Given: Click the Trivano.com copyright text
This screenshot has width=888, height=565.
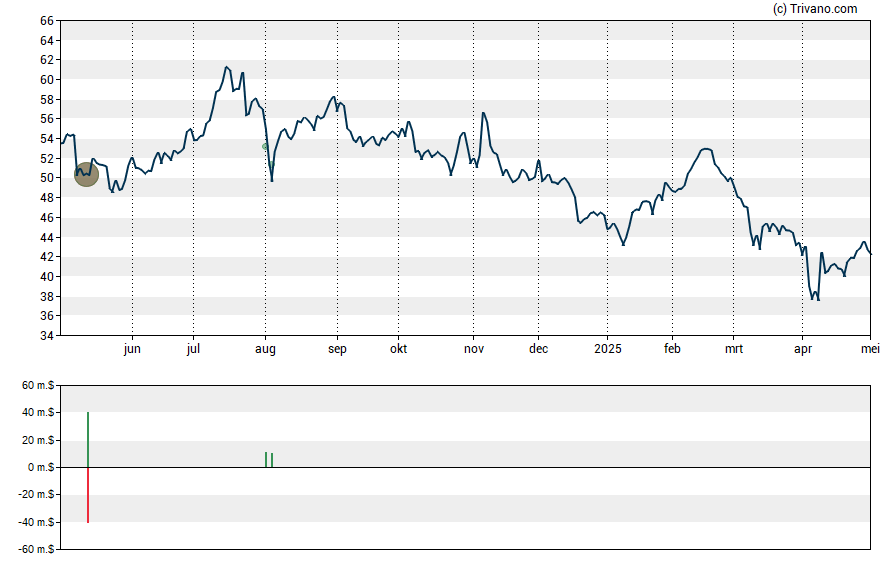Looking at the screenshot, I should 815,8.
